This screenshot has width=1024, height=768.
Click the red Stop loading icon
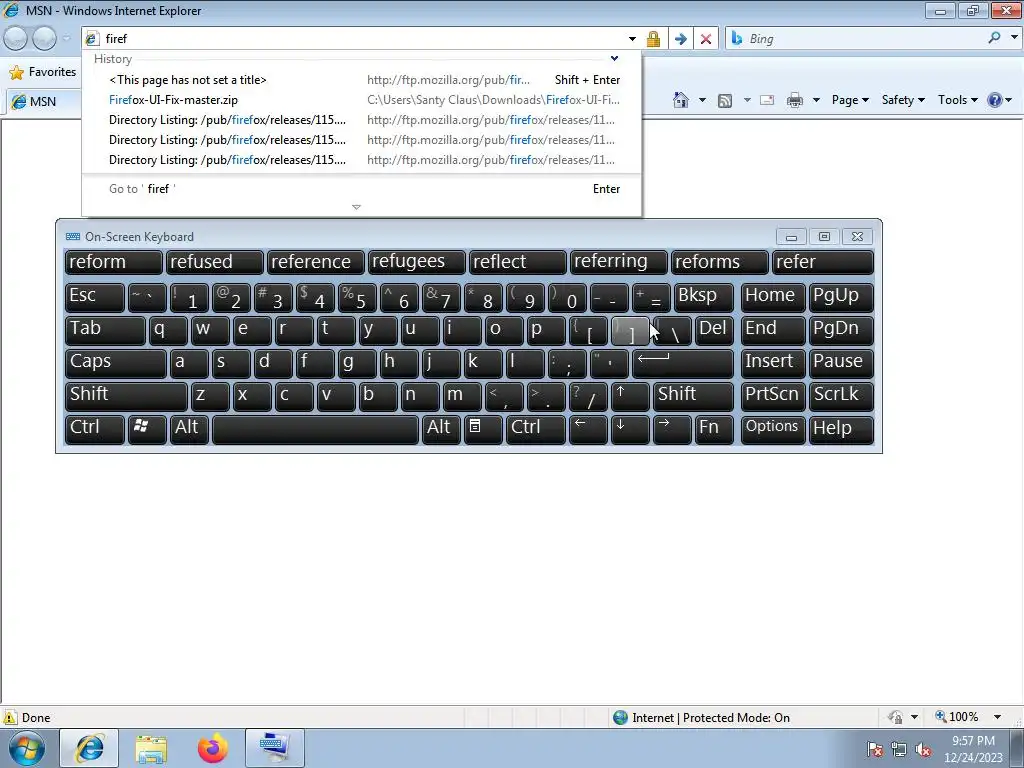click(706, 39)
